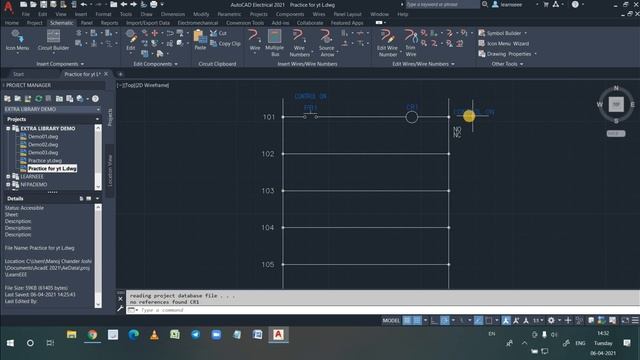640x360 pixels.
Task: Click the Undo arrow in quick access toolbar
Action: pyautogui.click(x=84, y=4)
